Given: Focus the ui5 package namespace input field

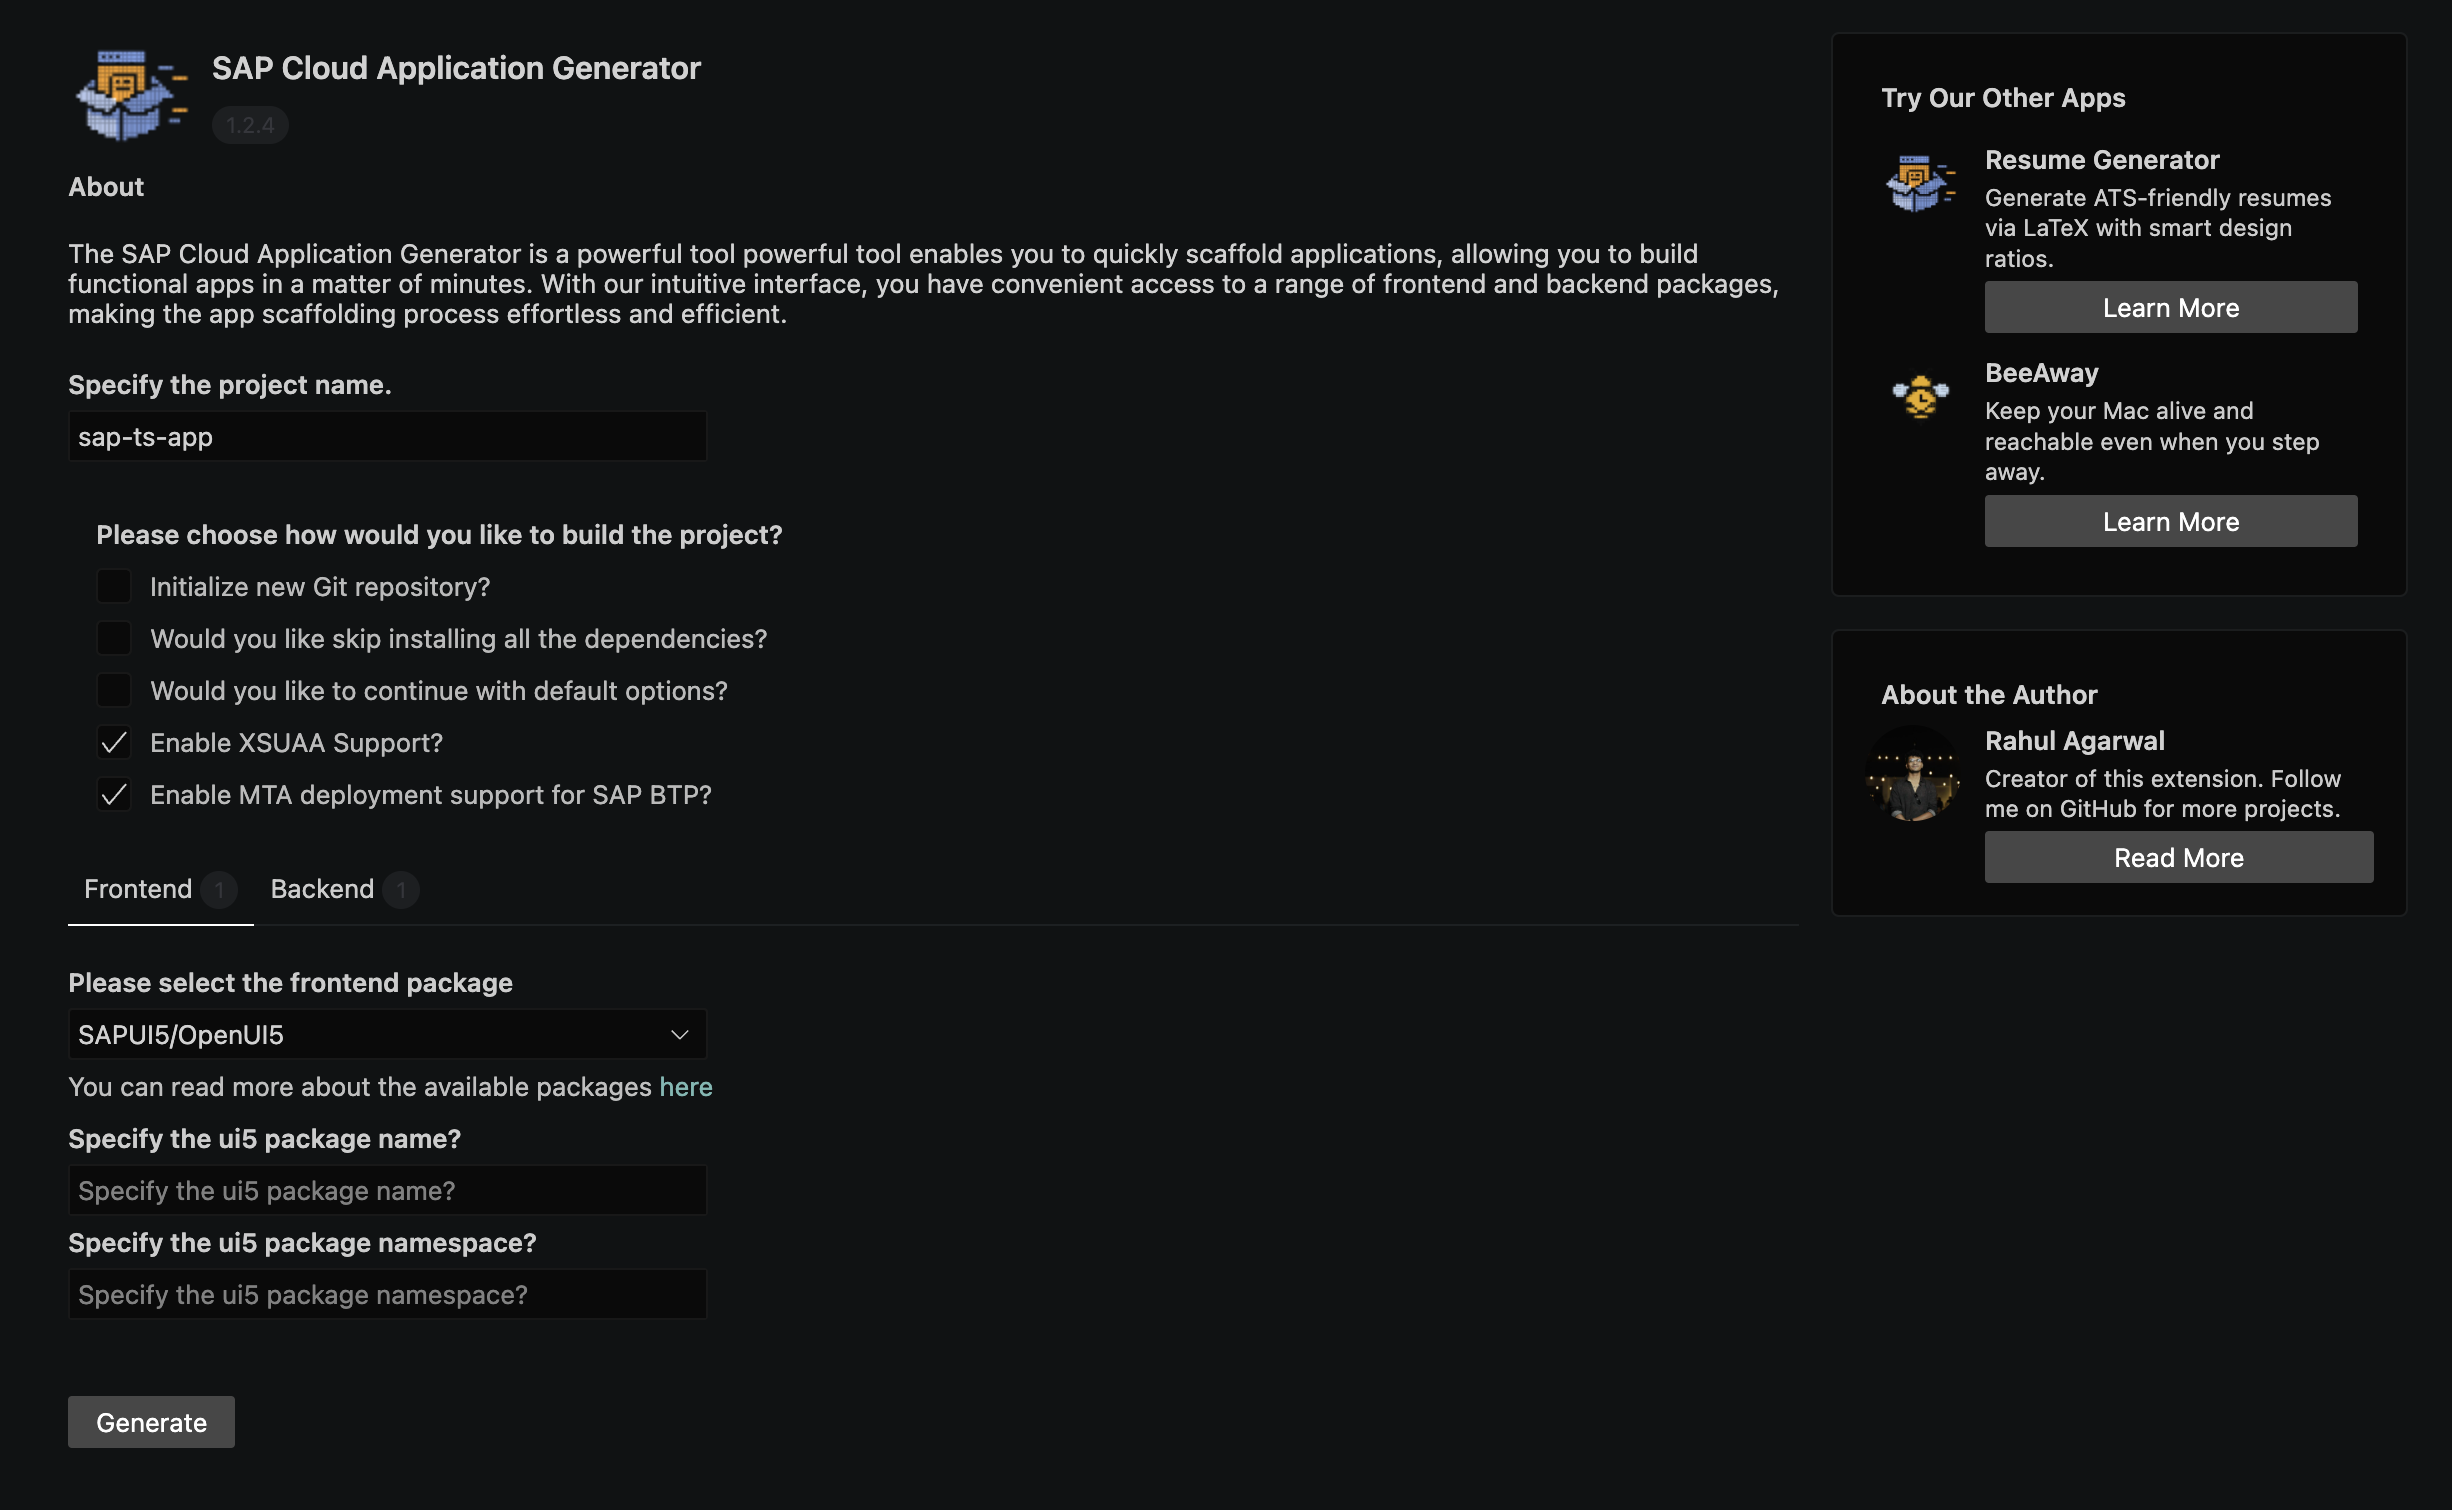Looking at the screenshot, I should coord(387,1294).
